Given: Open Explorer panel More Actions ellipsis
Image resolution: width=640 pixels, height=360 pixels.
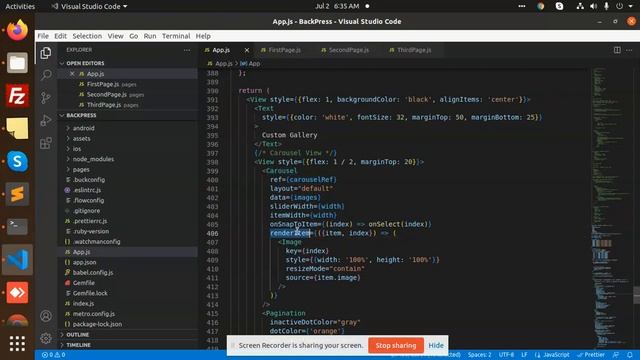Looking at the screenshot, I should (x=187, y=50).
